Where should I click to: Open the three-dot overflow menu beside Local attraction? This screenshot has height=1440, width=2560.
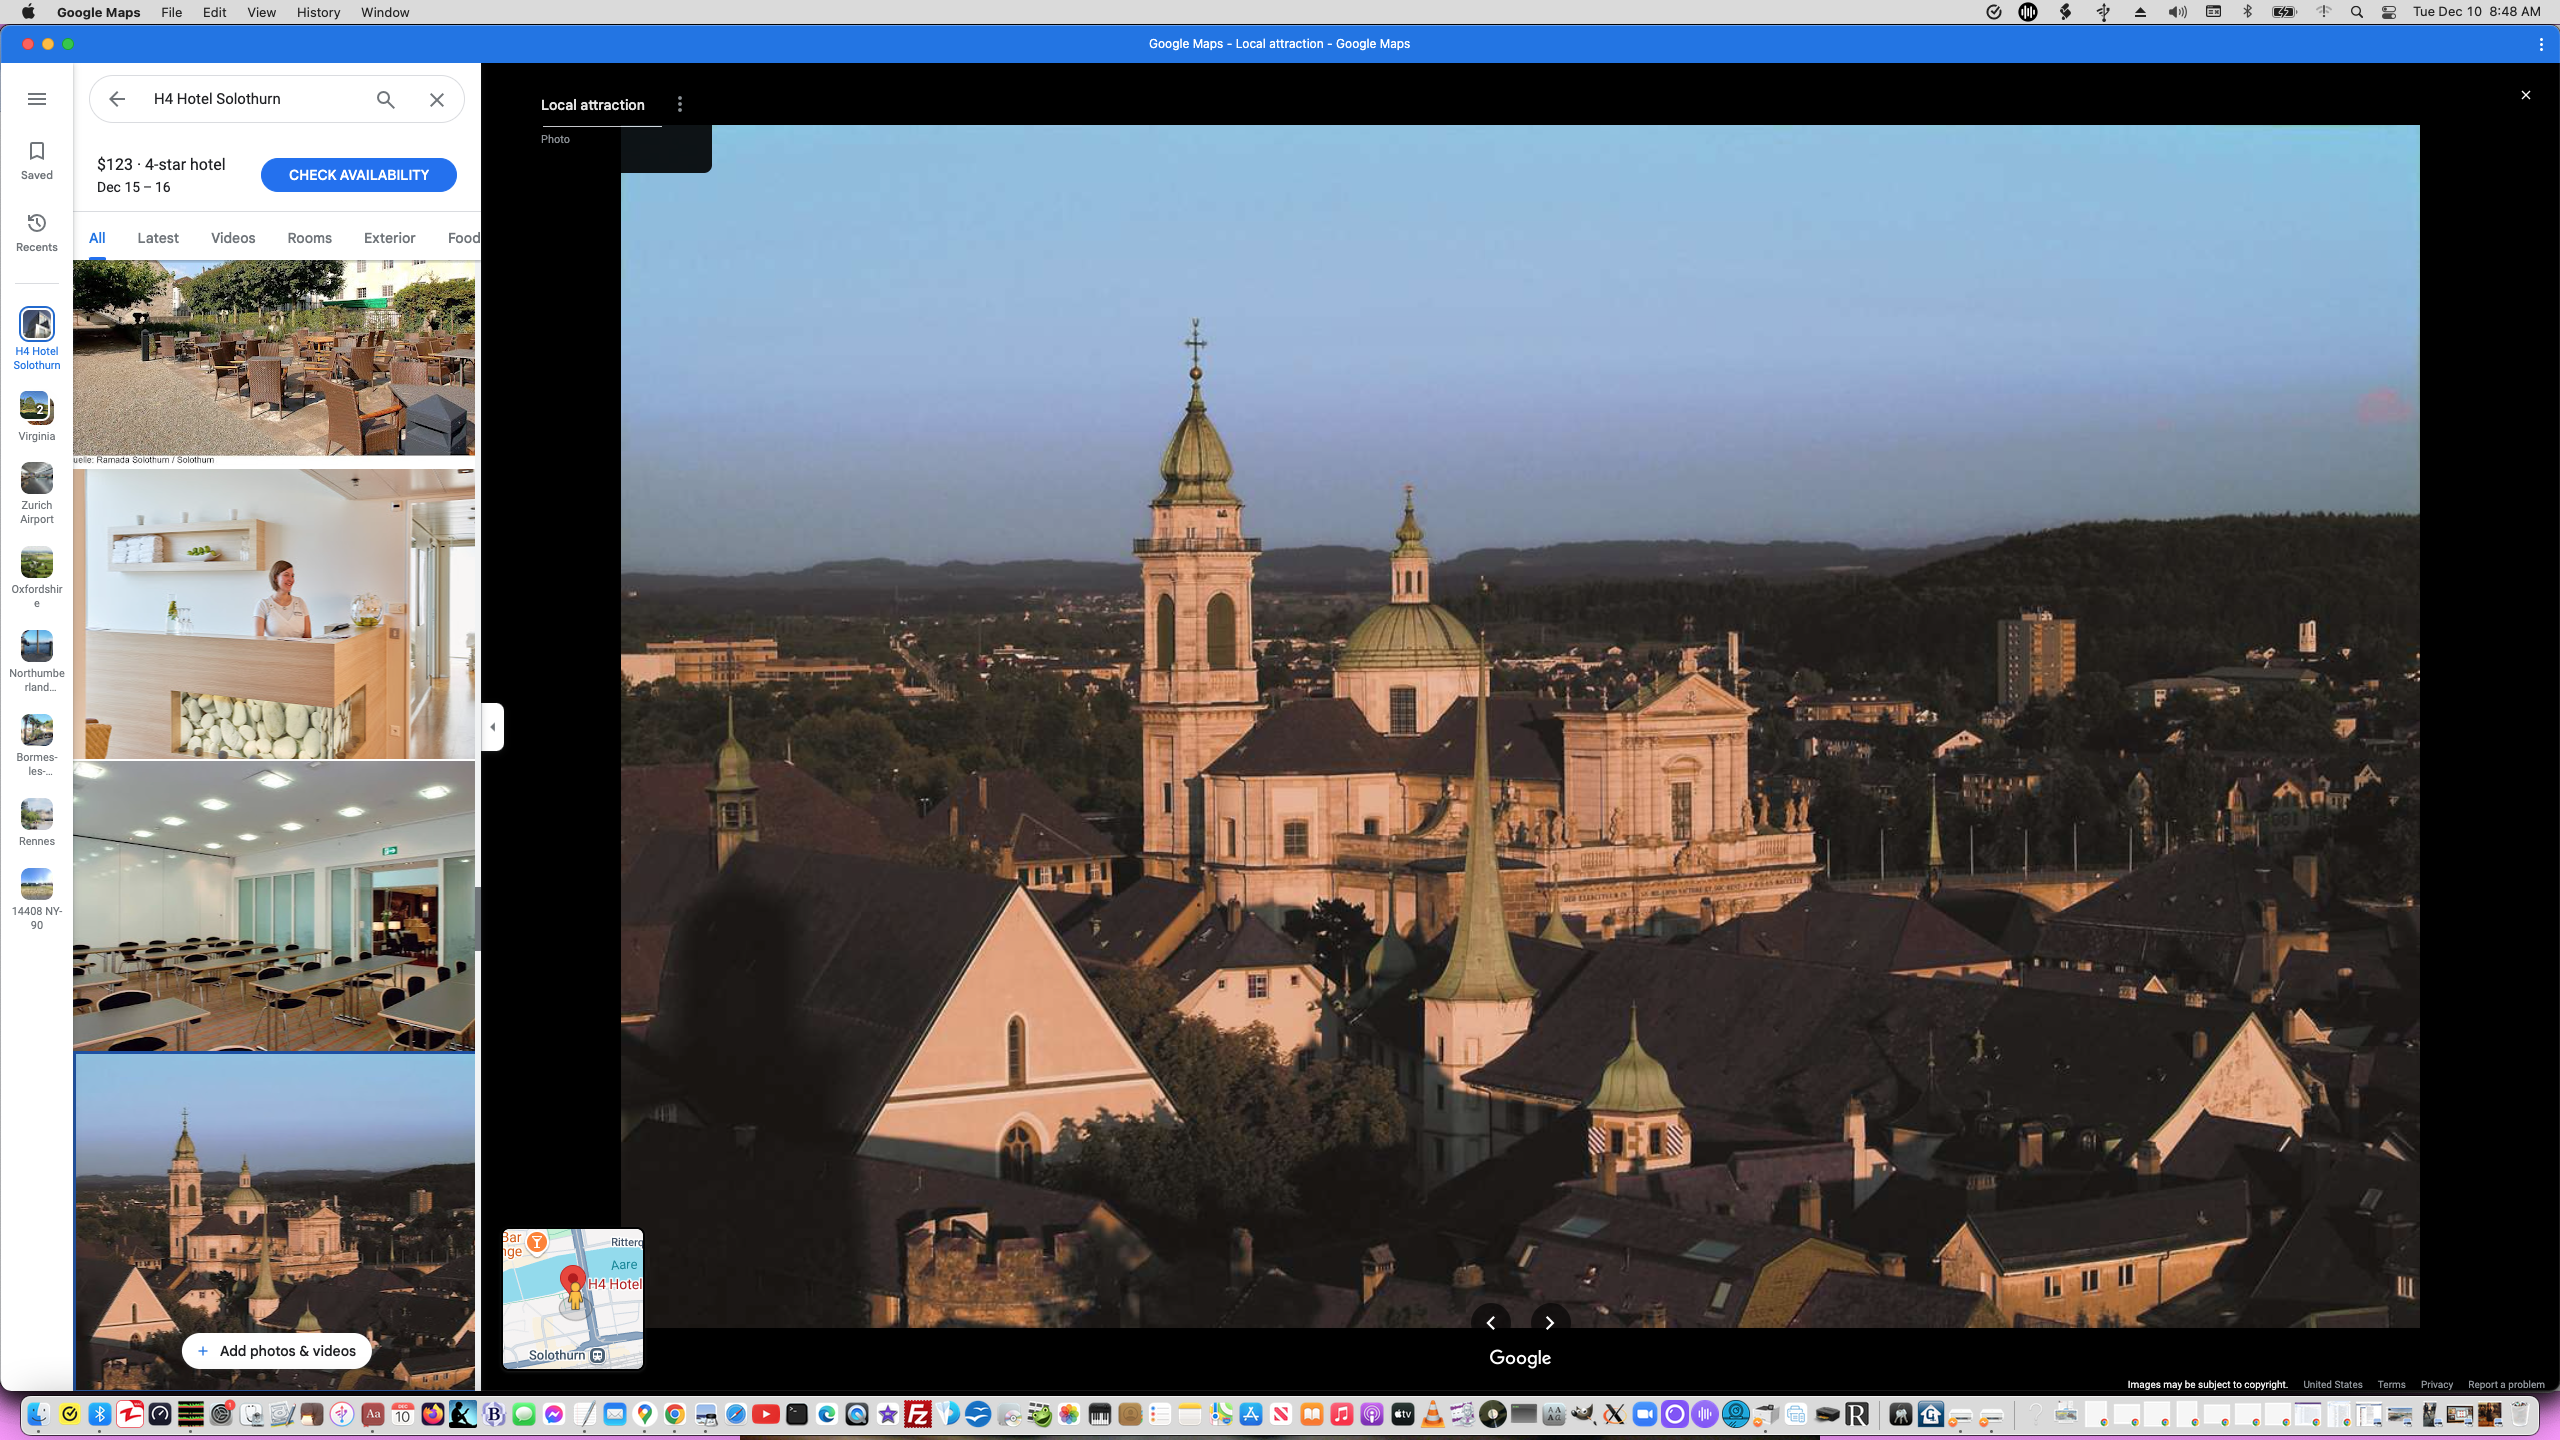point(681,103)
